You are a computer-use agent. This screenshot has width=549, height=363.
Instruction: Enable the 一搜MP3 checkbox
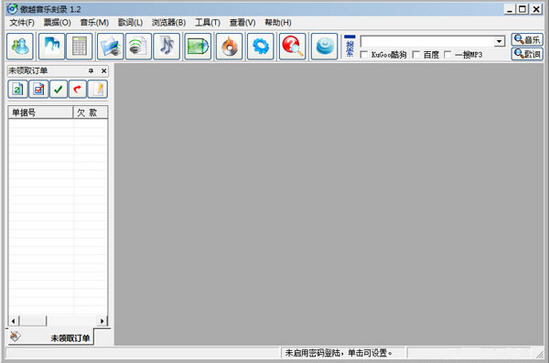[447, 55]
